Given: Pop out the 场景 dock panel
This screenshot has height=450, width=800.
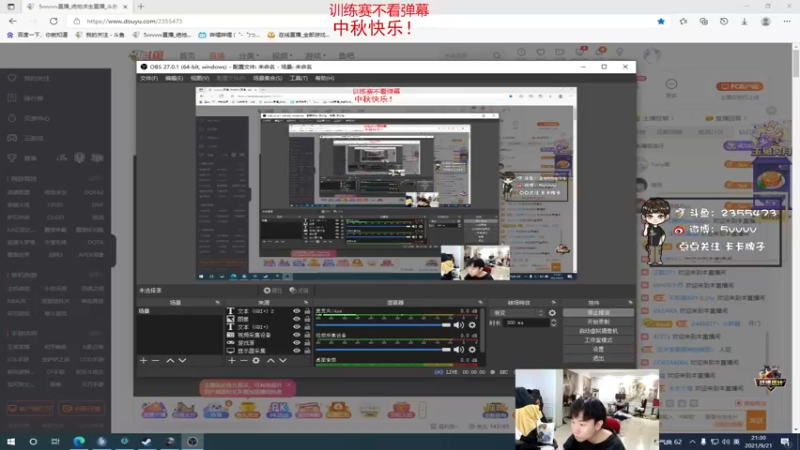Looking at the screenshot, I should (x=217, y=303).
